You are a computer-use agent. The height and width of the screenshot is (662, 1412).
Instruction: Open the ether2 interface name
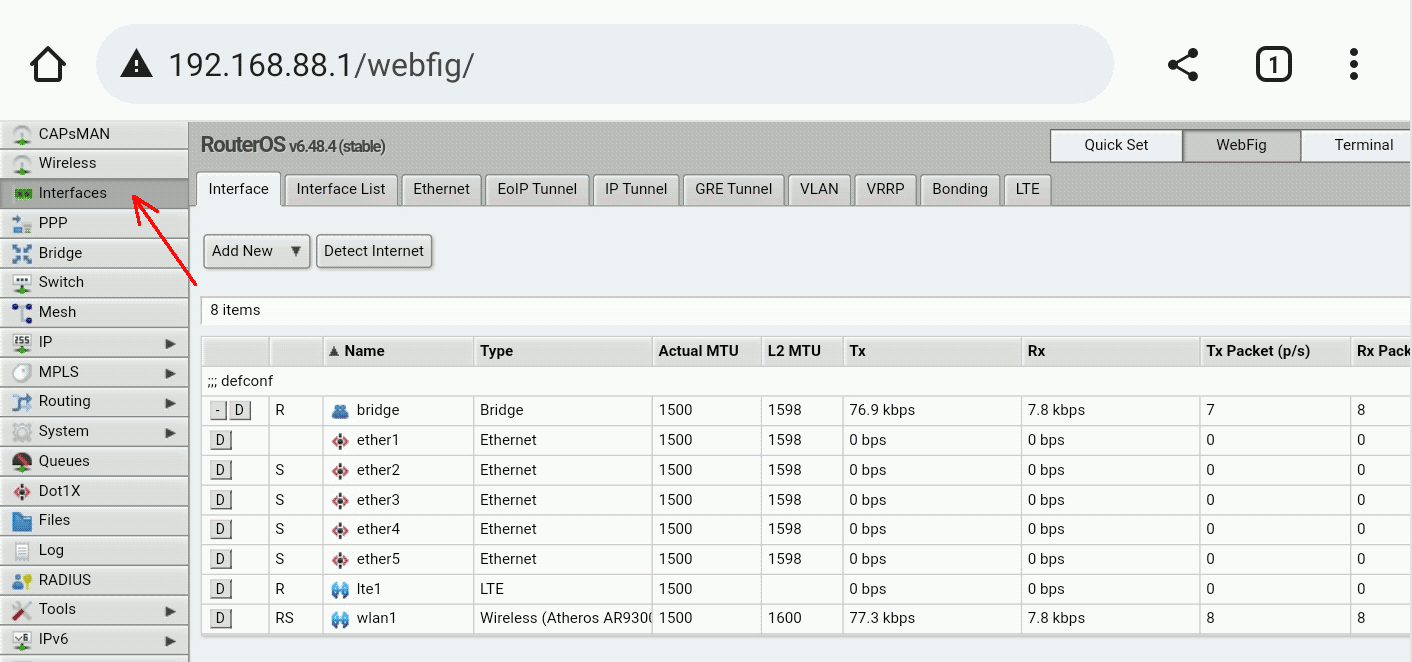click(378, 470)
